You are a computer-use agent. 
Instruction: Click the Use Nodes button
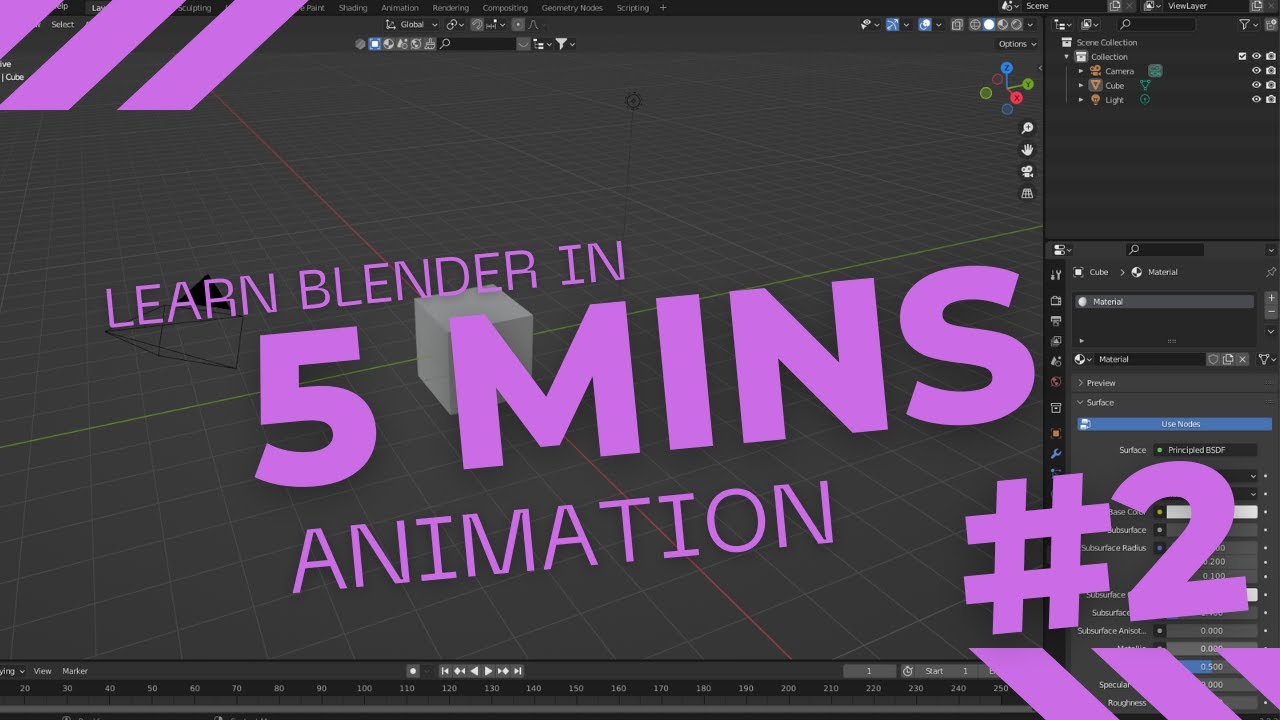(1175, 424)
